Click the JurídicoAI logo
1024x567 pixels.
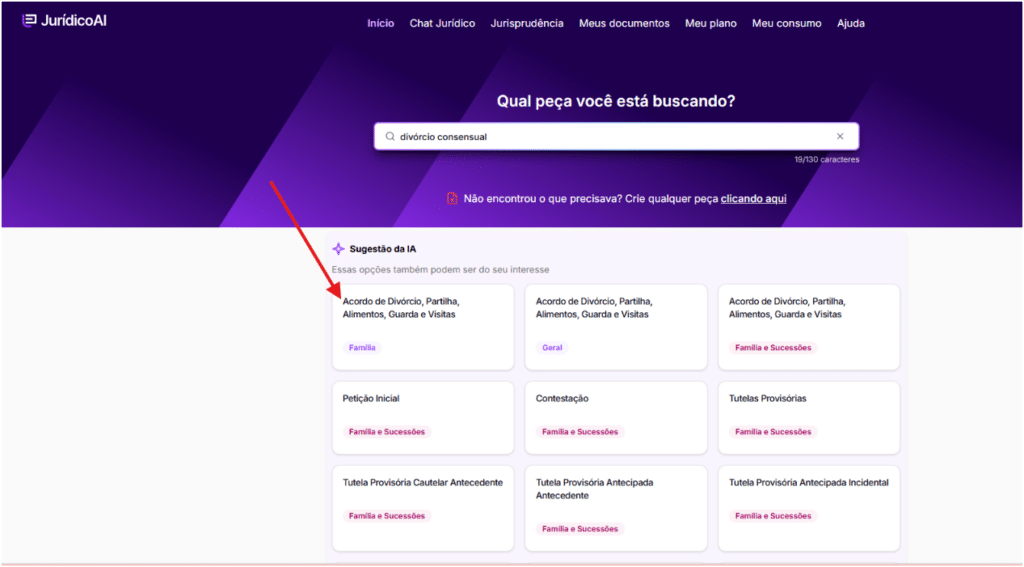coord(64,21)
